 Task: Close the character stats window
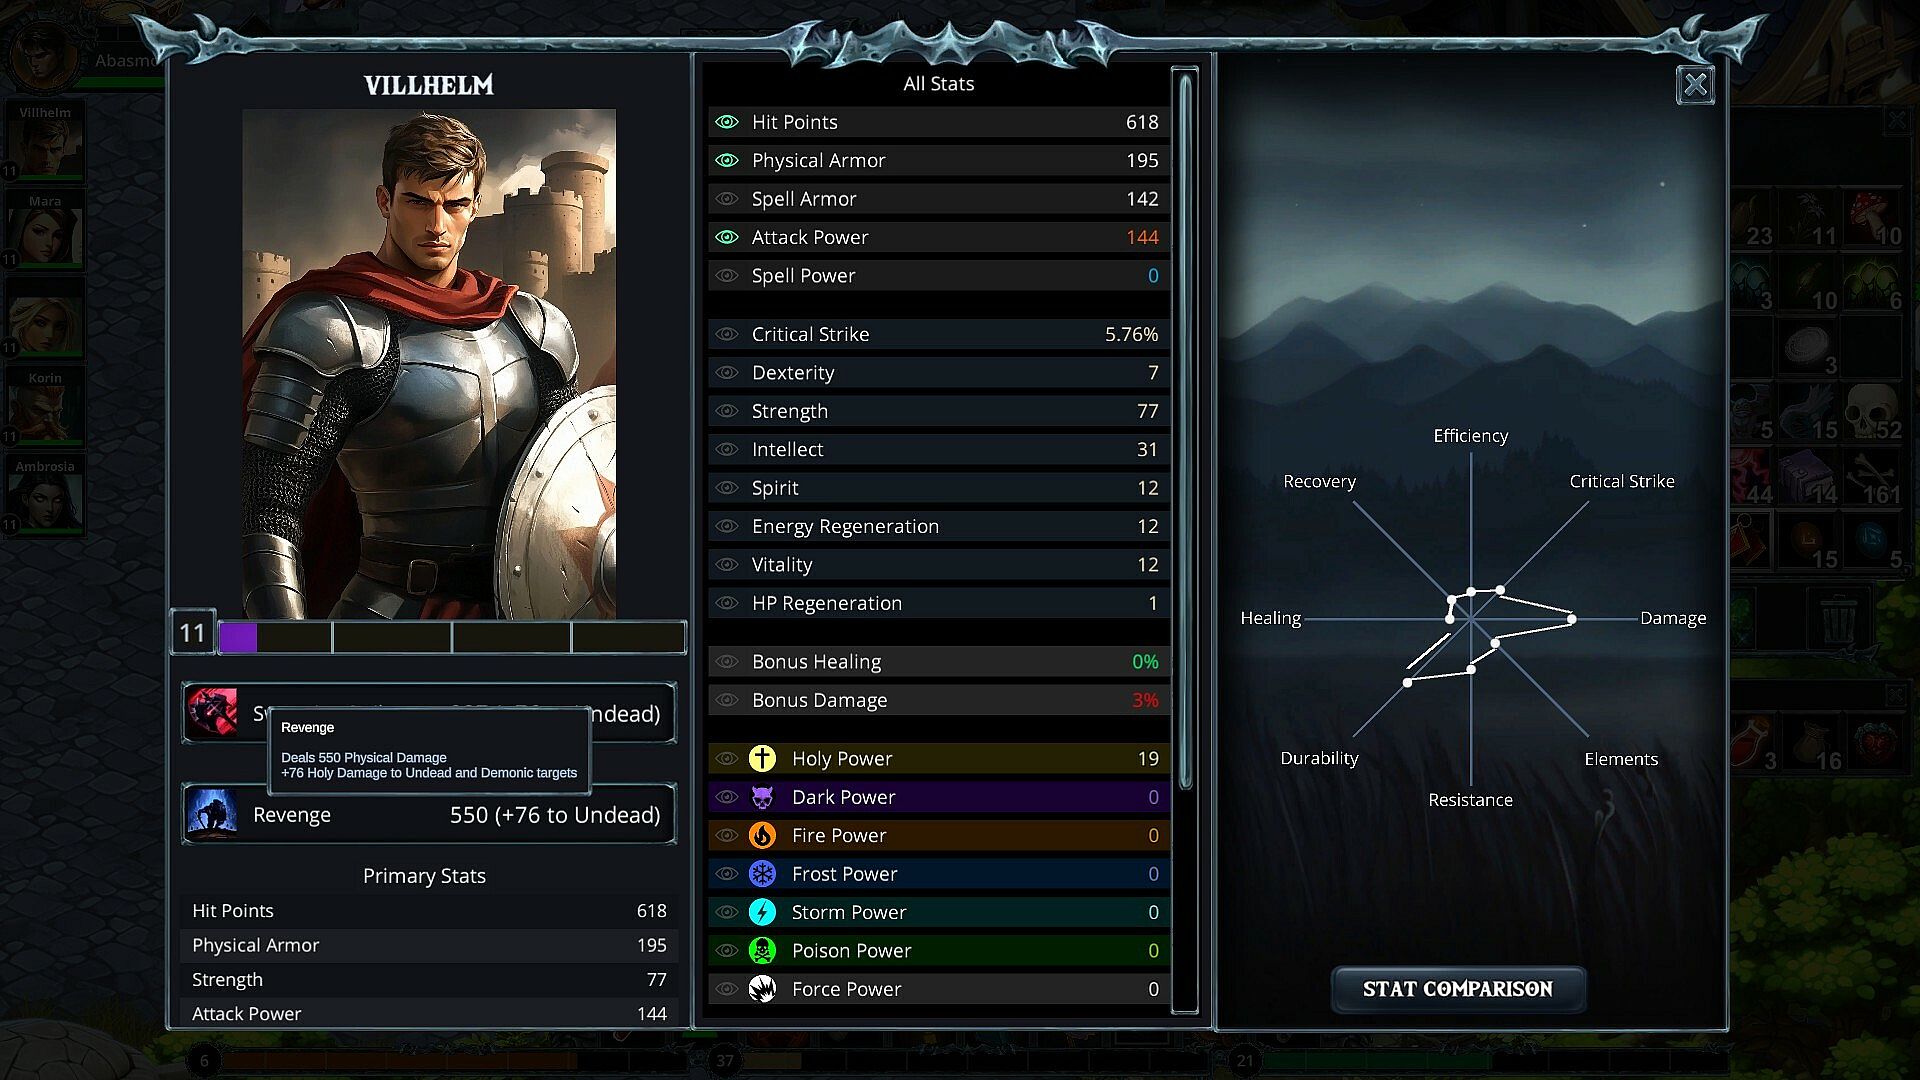coord(1696,85)
